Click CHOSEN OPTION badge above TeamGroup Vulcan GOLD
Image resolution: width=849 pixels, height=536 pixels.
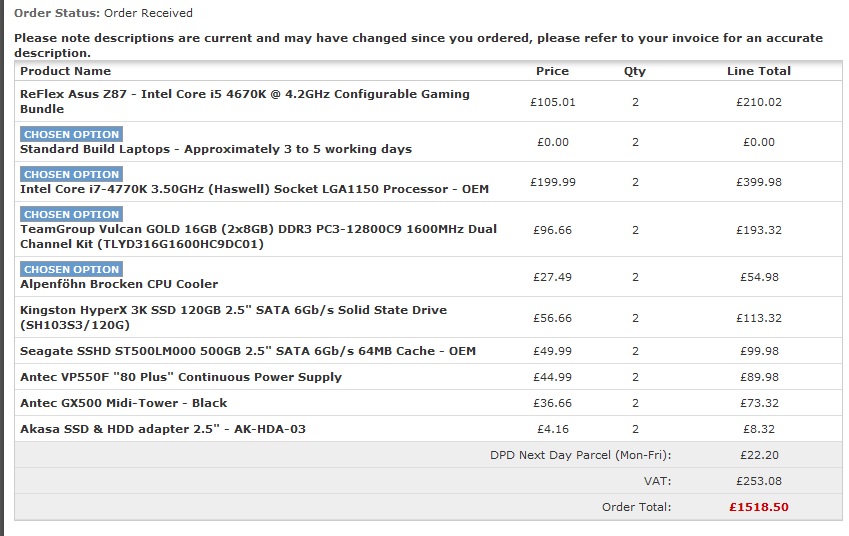point(71,214)
